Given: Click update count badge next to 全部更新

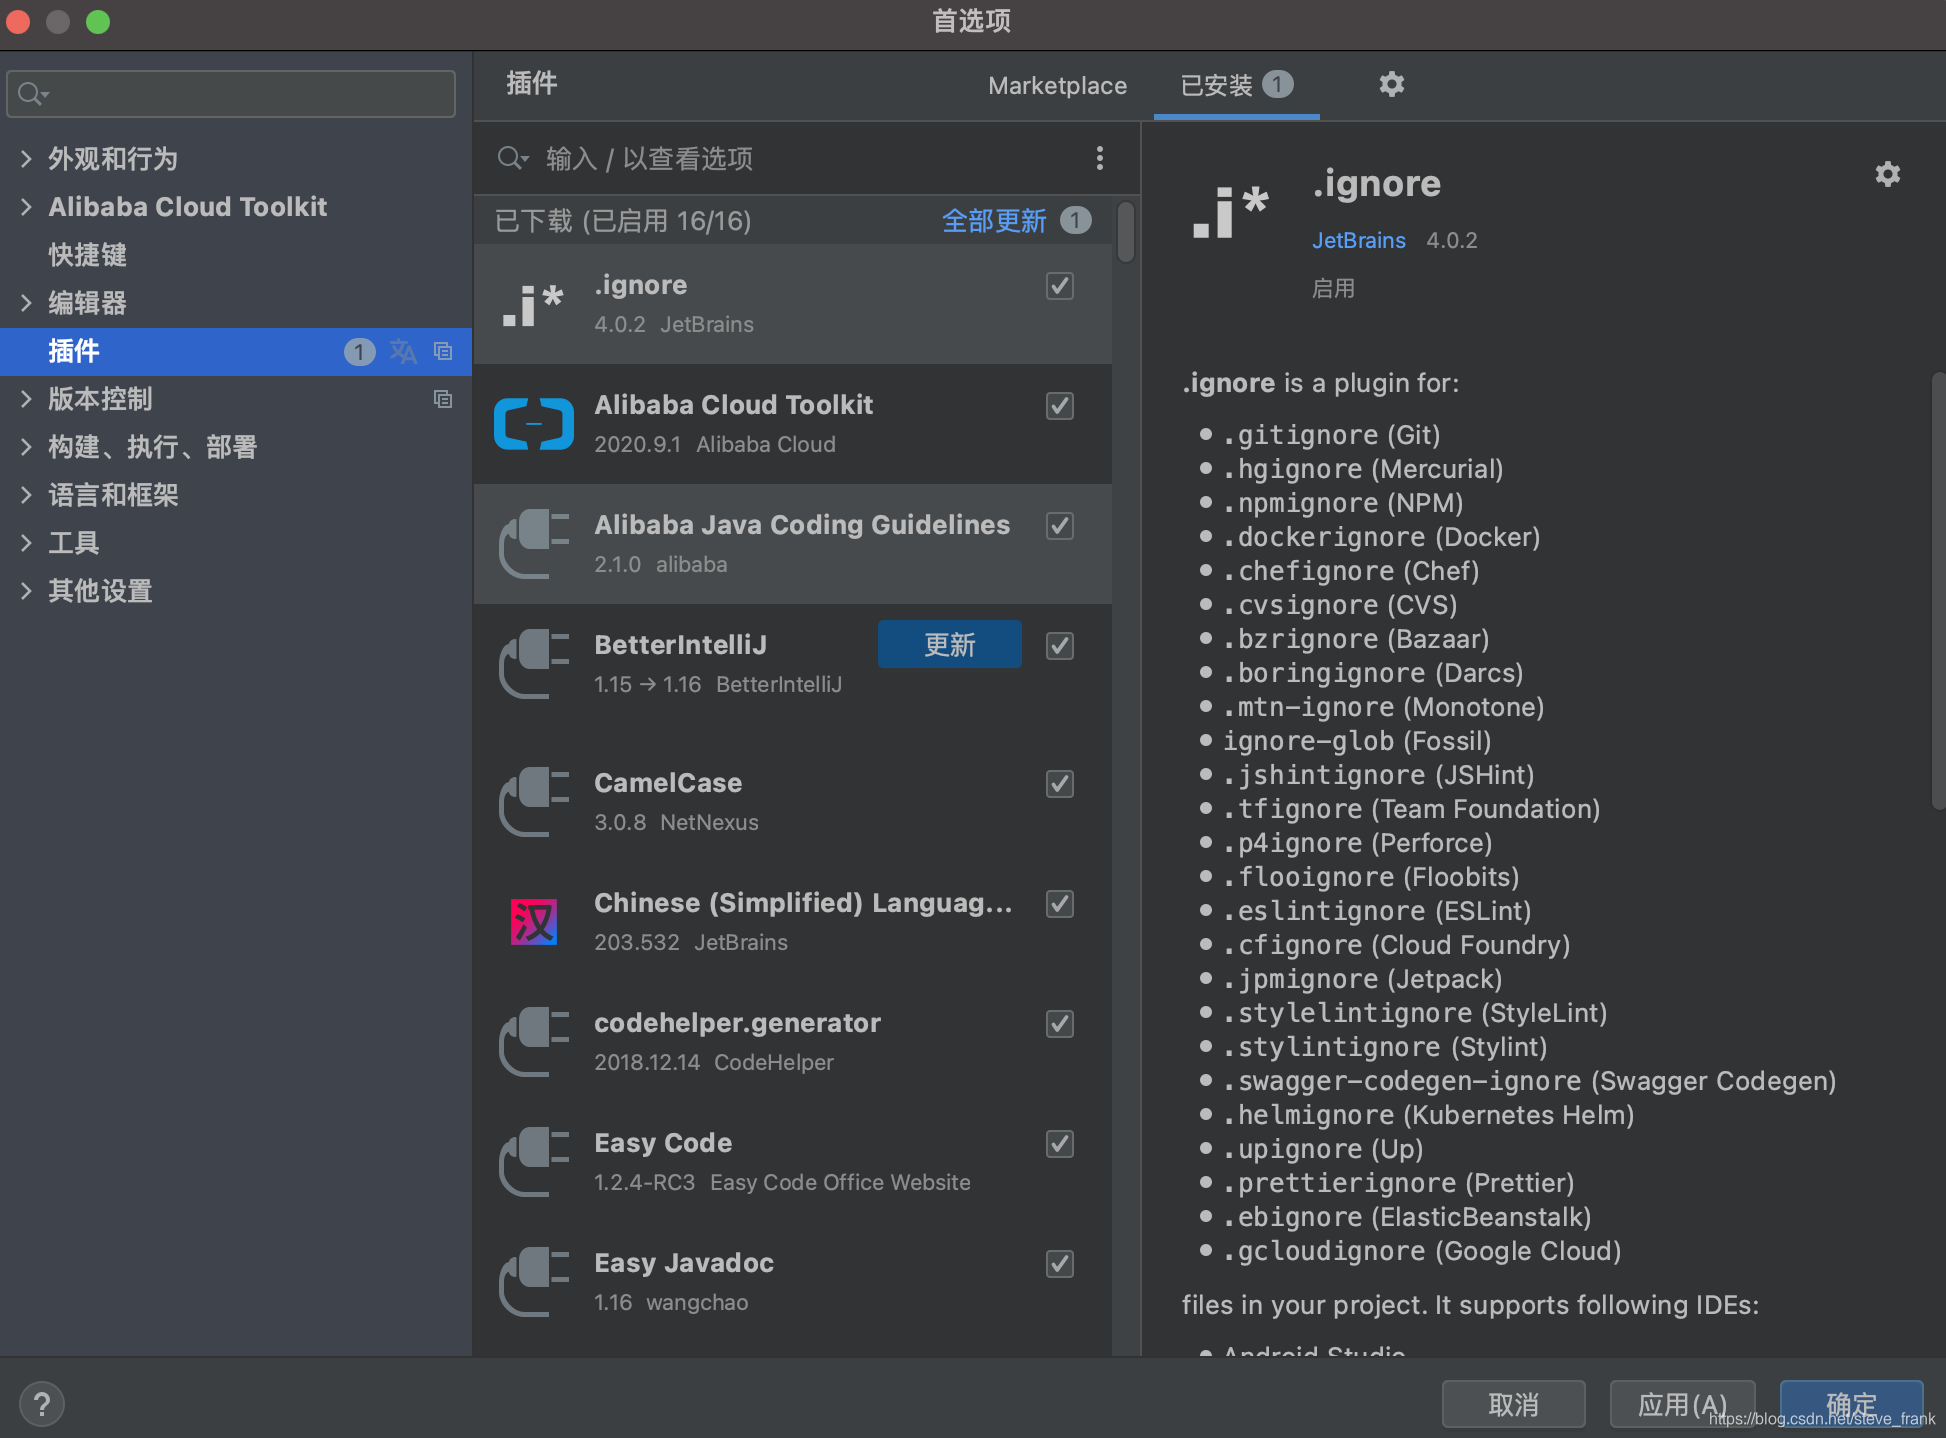Looking at the screenshot, I should [1075, 220].
